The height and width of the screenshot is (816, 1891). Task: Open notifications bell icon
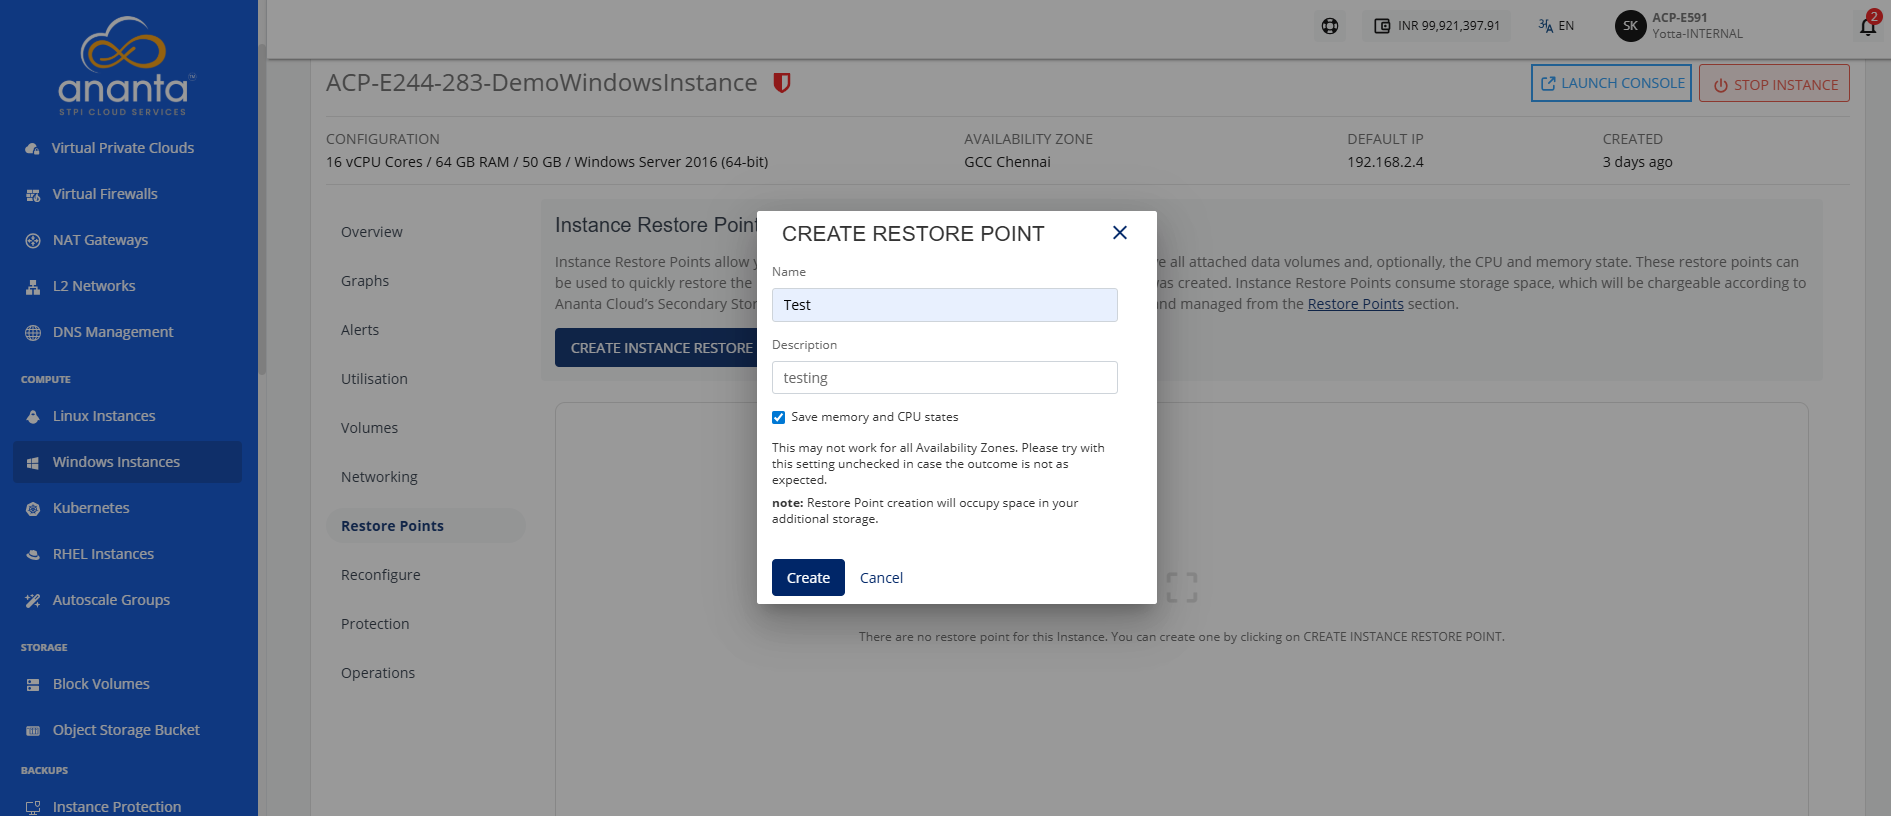click(x=1868, y=26)
